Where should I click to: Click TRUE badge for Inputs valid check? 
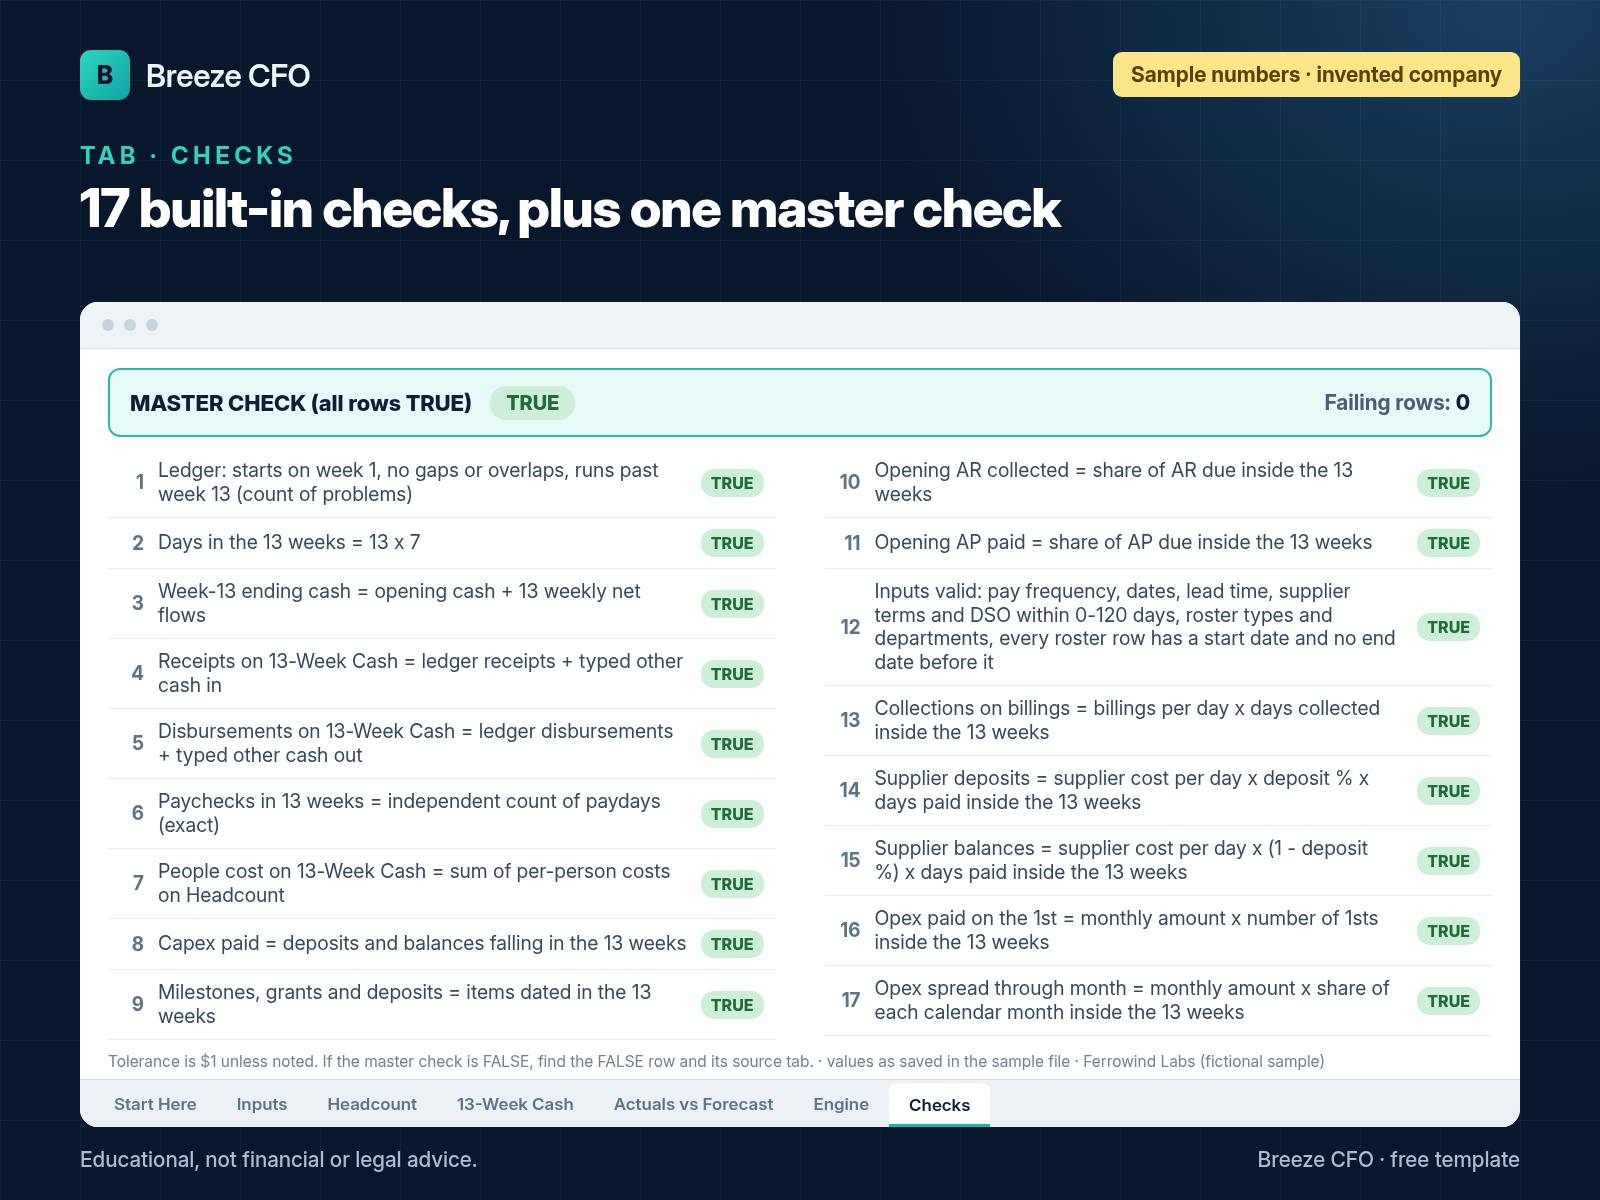[x=1448, y=627]
